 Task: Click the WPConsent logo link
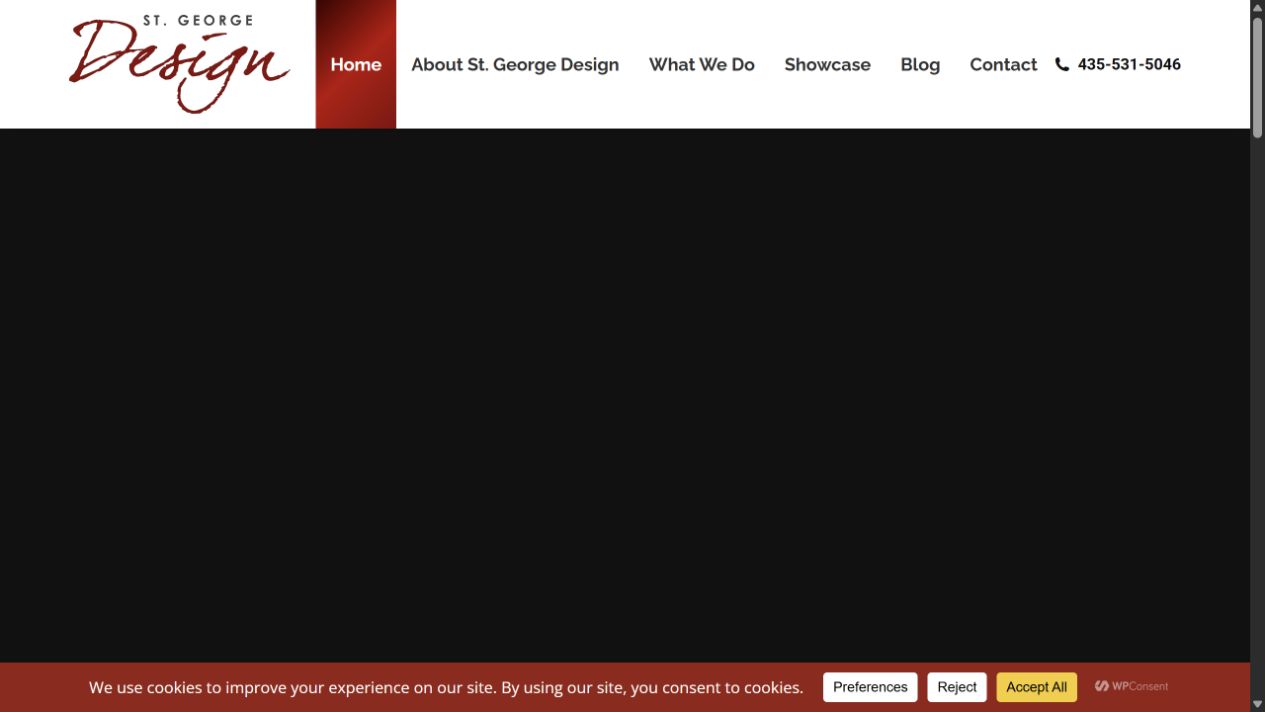(x=1131, y=686)
